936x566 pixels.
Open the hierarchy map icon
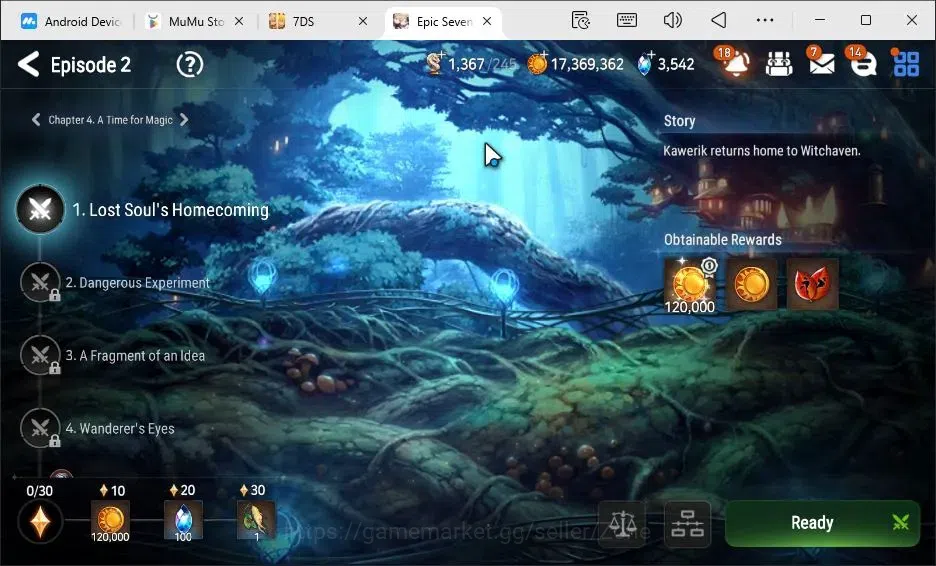point(687,524)
